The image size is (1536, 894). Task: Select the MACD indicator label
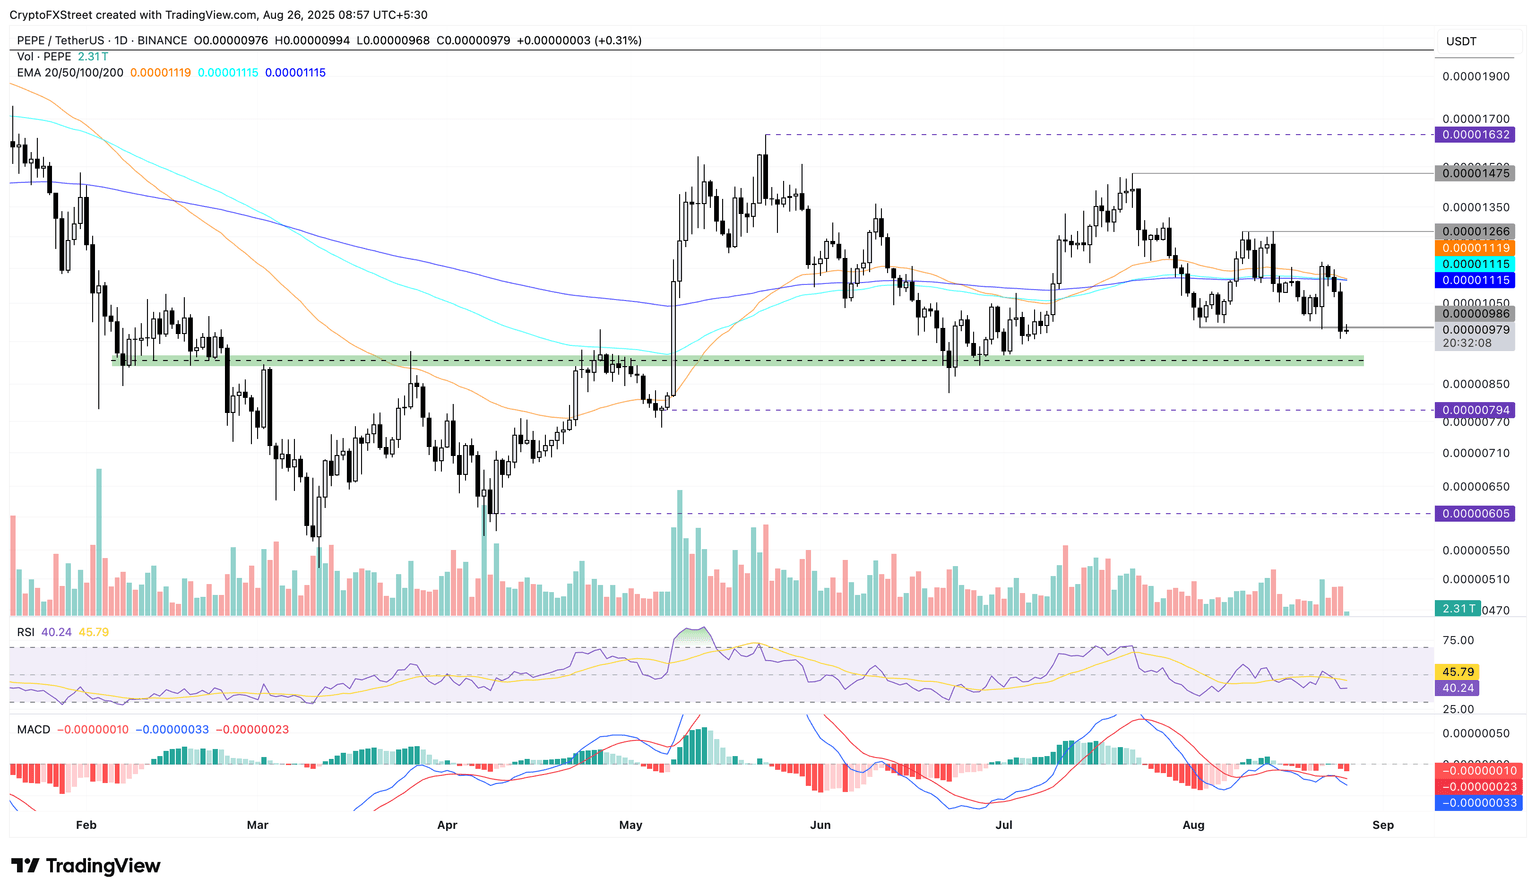point(33,729)
